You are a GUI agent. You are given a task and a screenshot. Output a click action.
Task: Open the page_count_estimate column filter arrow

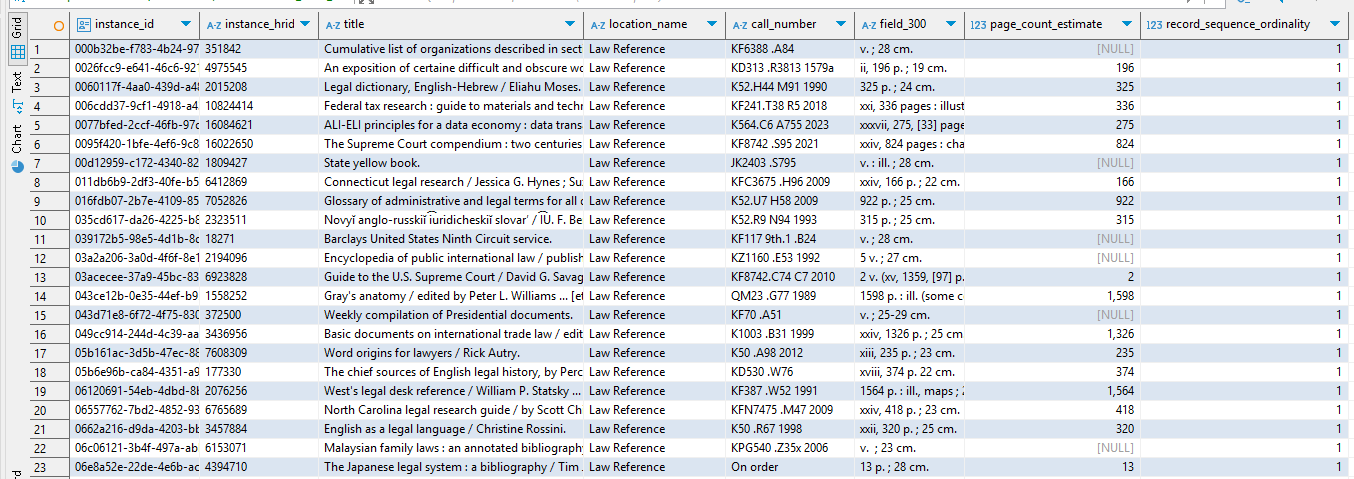[x=1126, y=24]
